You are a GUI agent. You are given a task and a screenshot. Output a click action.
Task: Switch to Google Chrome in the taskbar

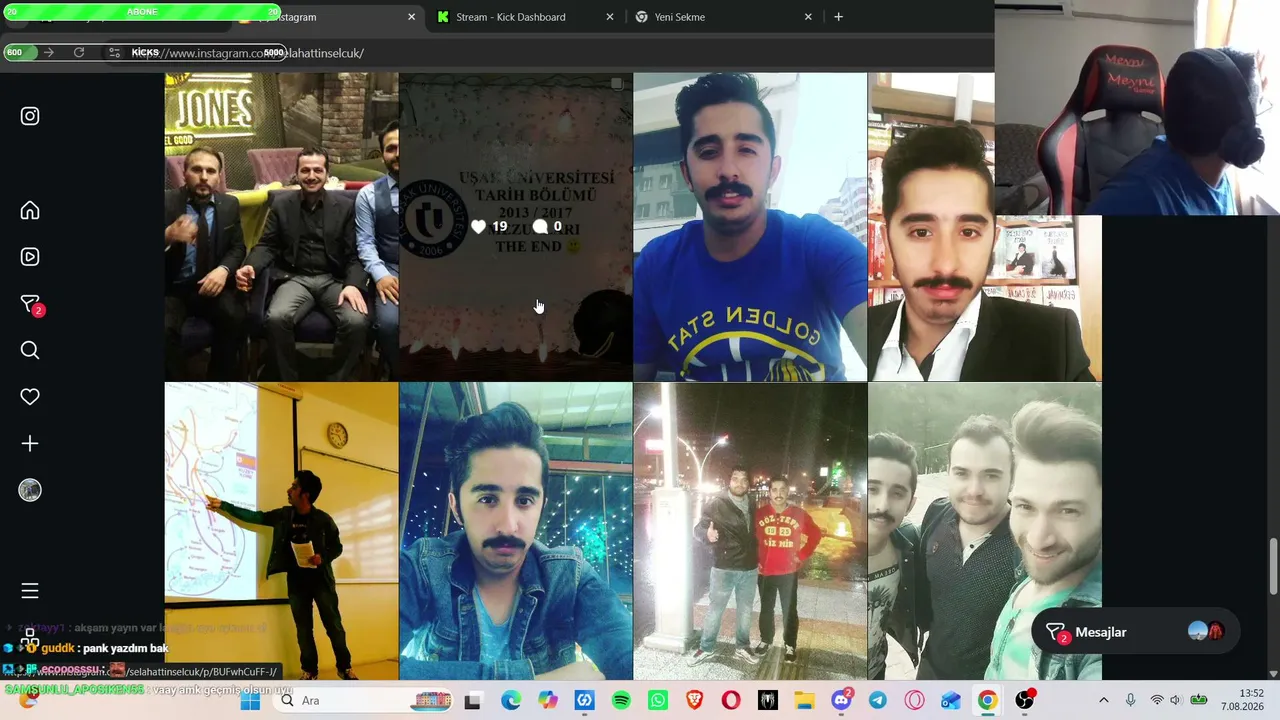click(987, 701)
